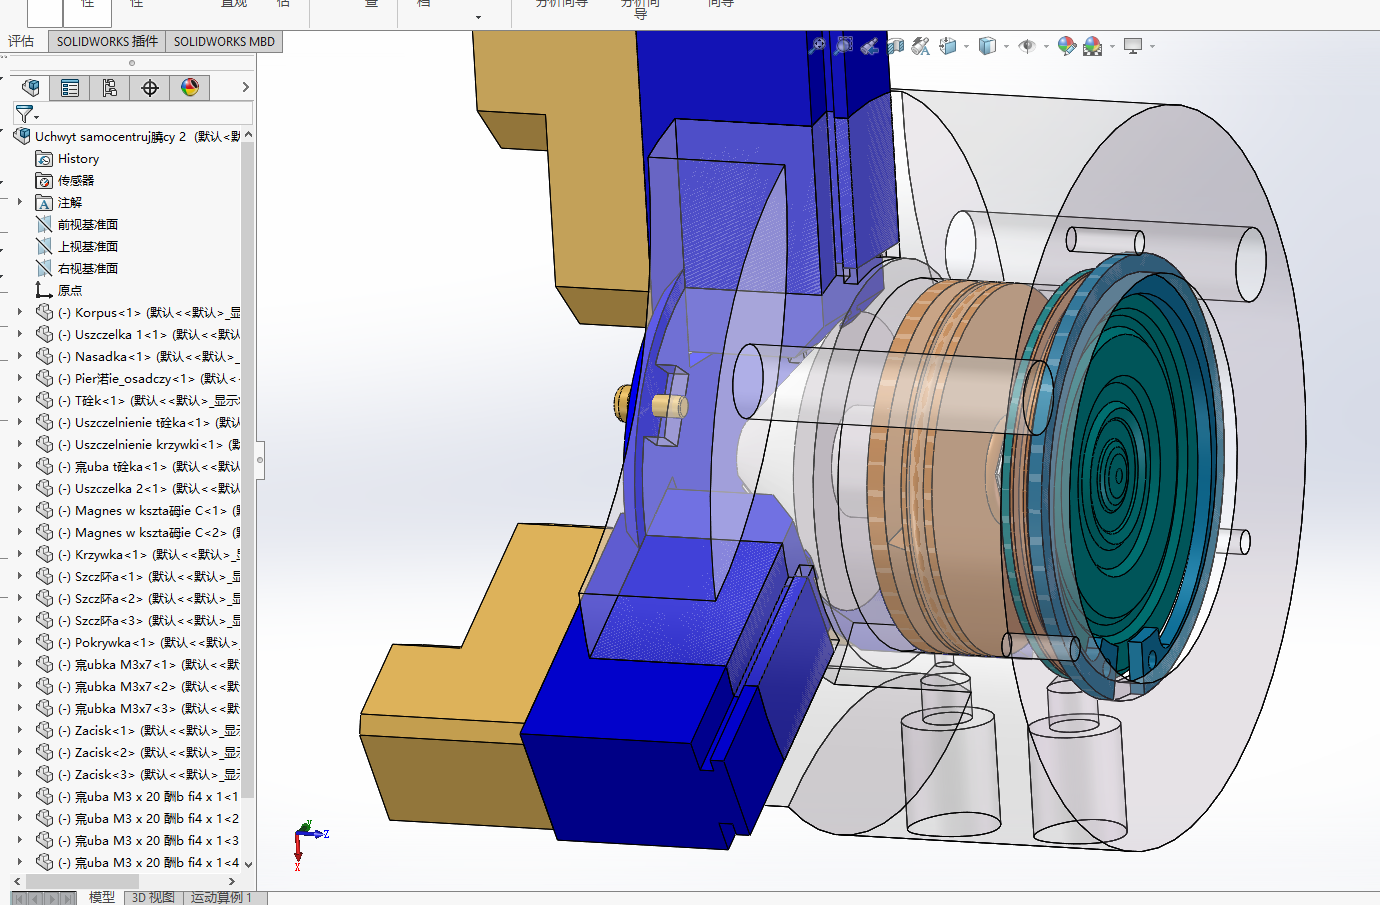The height and width of the screenshot is (905, 1380).
Task: Click the Zacisk<1> component icon
Action: pyautogui.click(x=44, y=730)
